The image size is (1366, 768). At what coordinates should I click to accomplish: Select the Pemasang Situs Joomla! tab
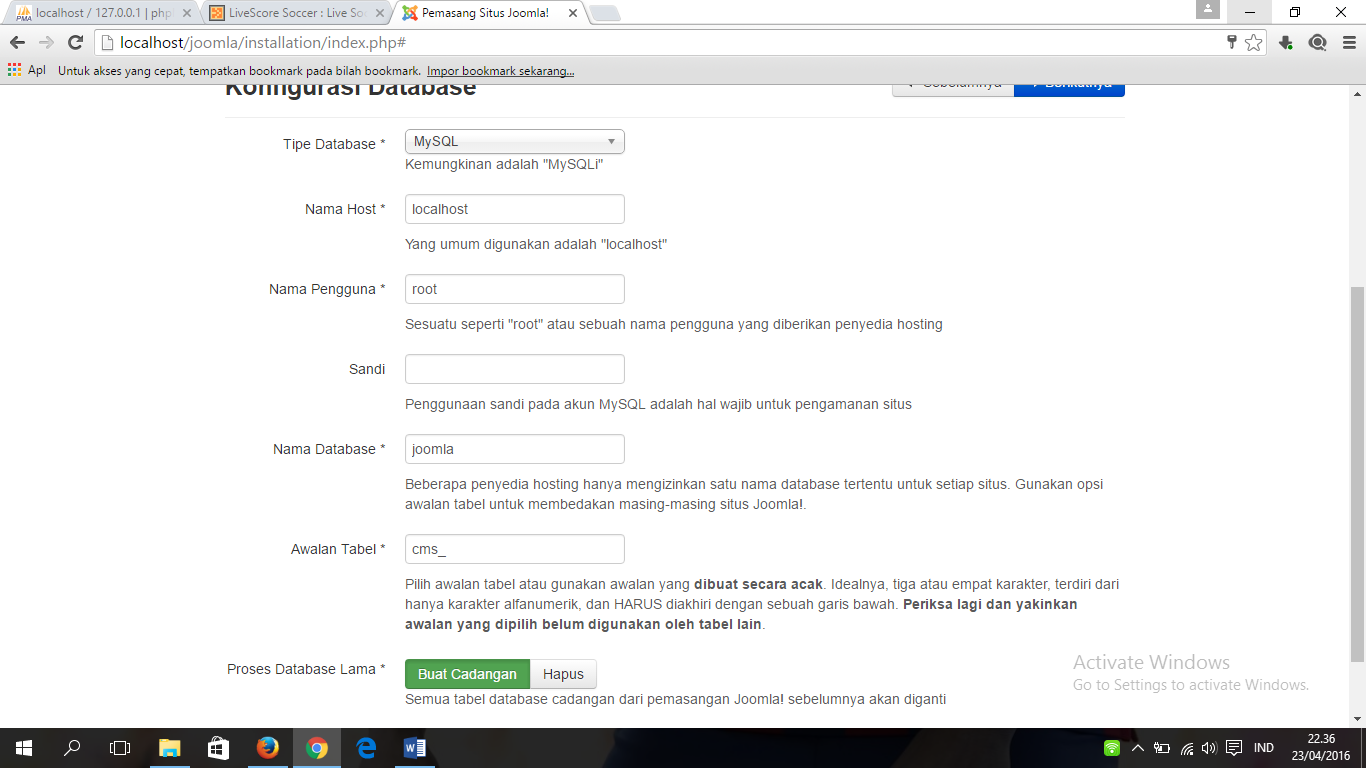click(x=484, y=13)
